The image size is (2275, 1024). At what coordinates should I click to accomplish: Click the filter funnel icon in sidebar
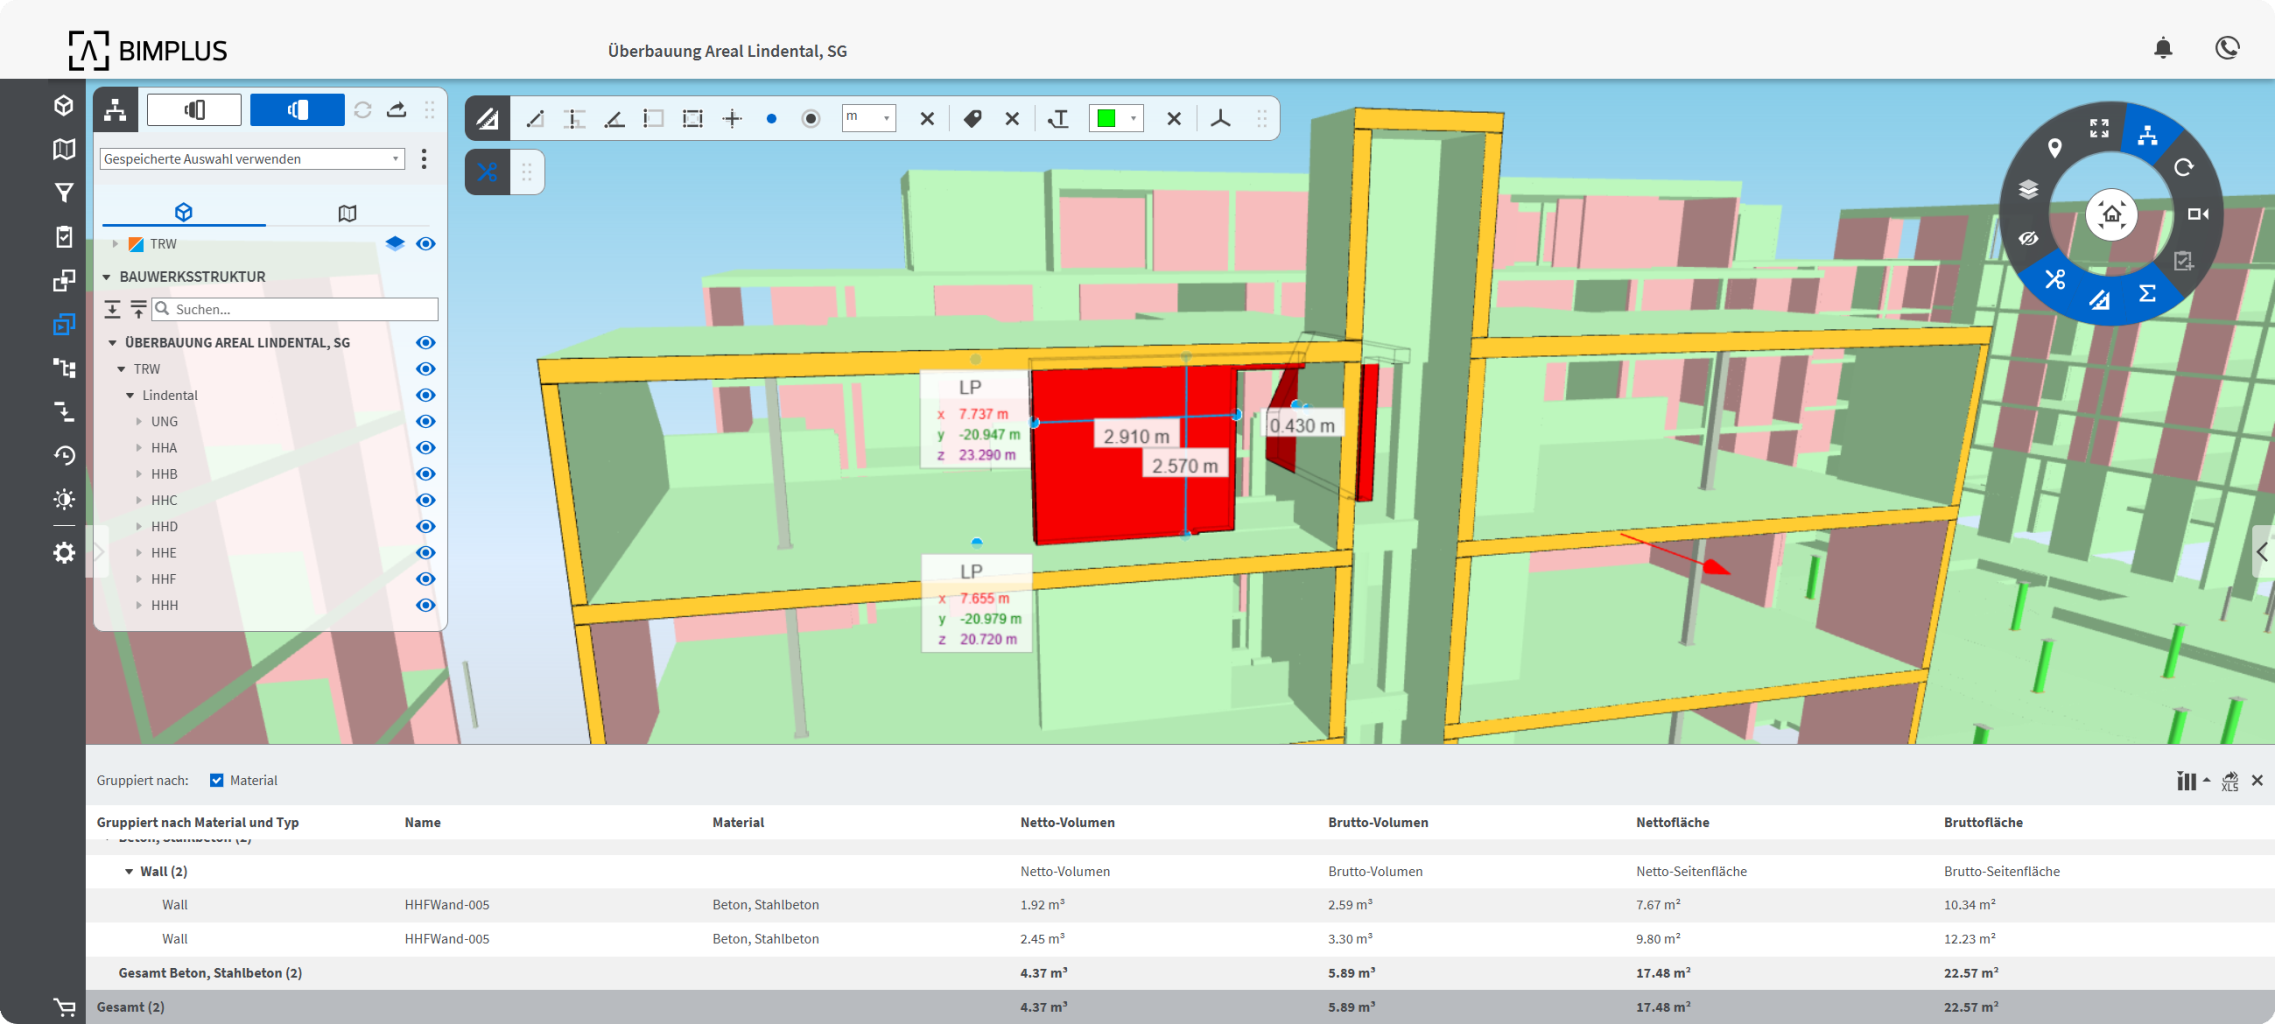point(64,193)
